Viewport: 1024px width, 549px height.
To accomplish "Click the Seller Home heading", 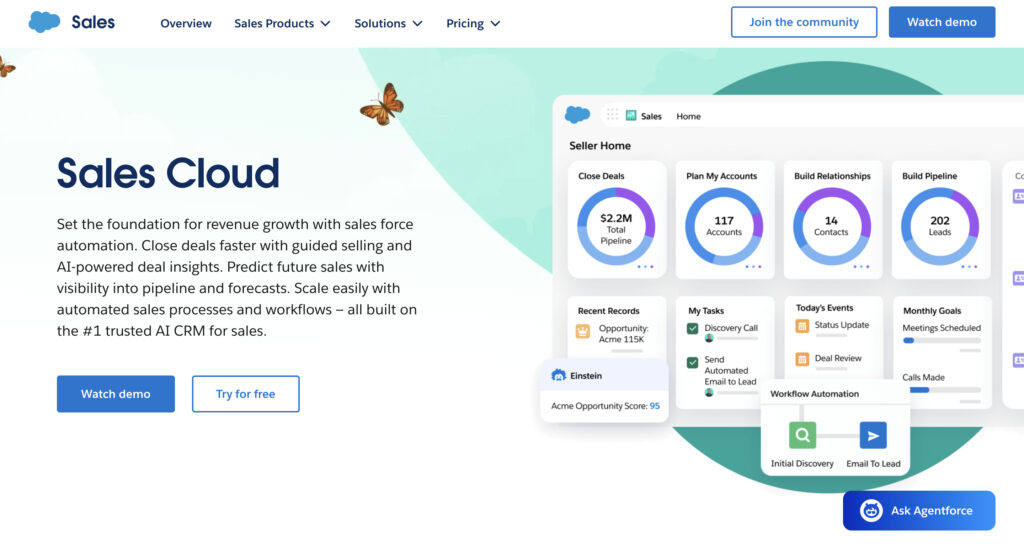I will [600, 146].
